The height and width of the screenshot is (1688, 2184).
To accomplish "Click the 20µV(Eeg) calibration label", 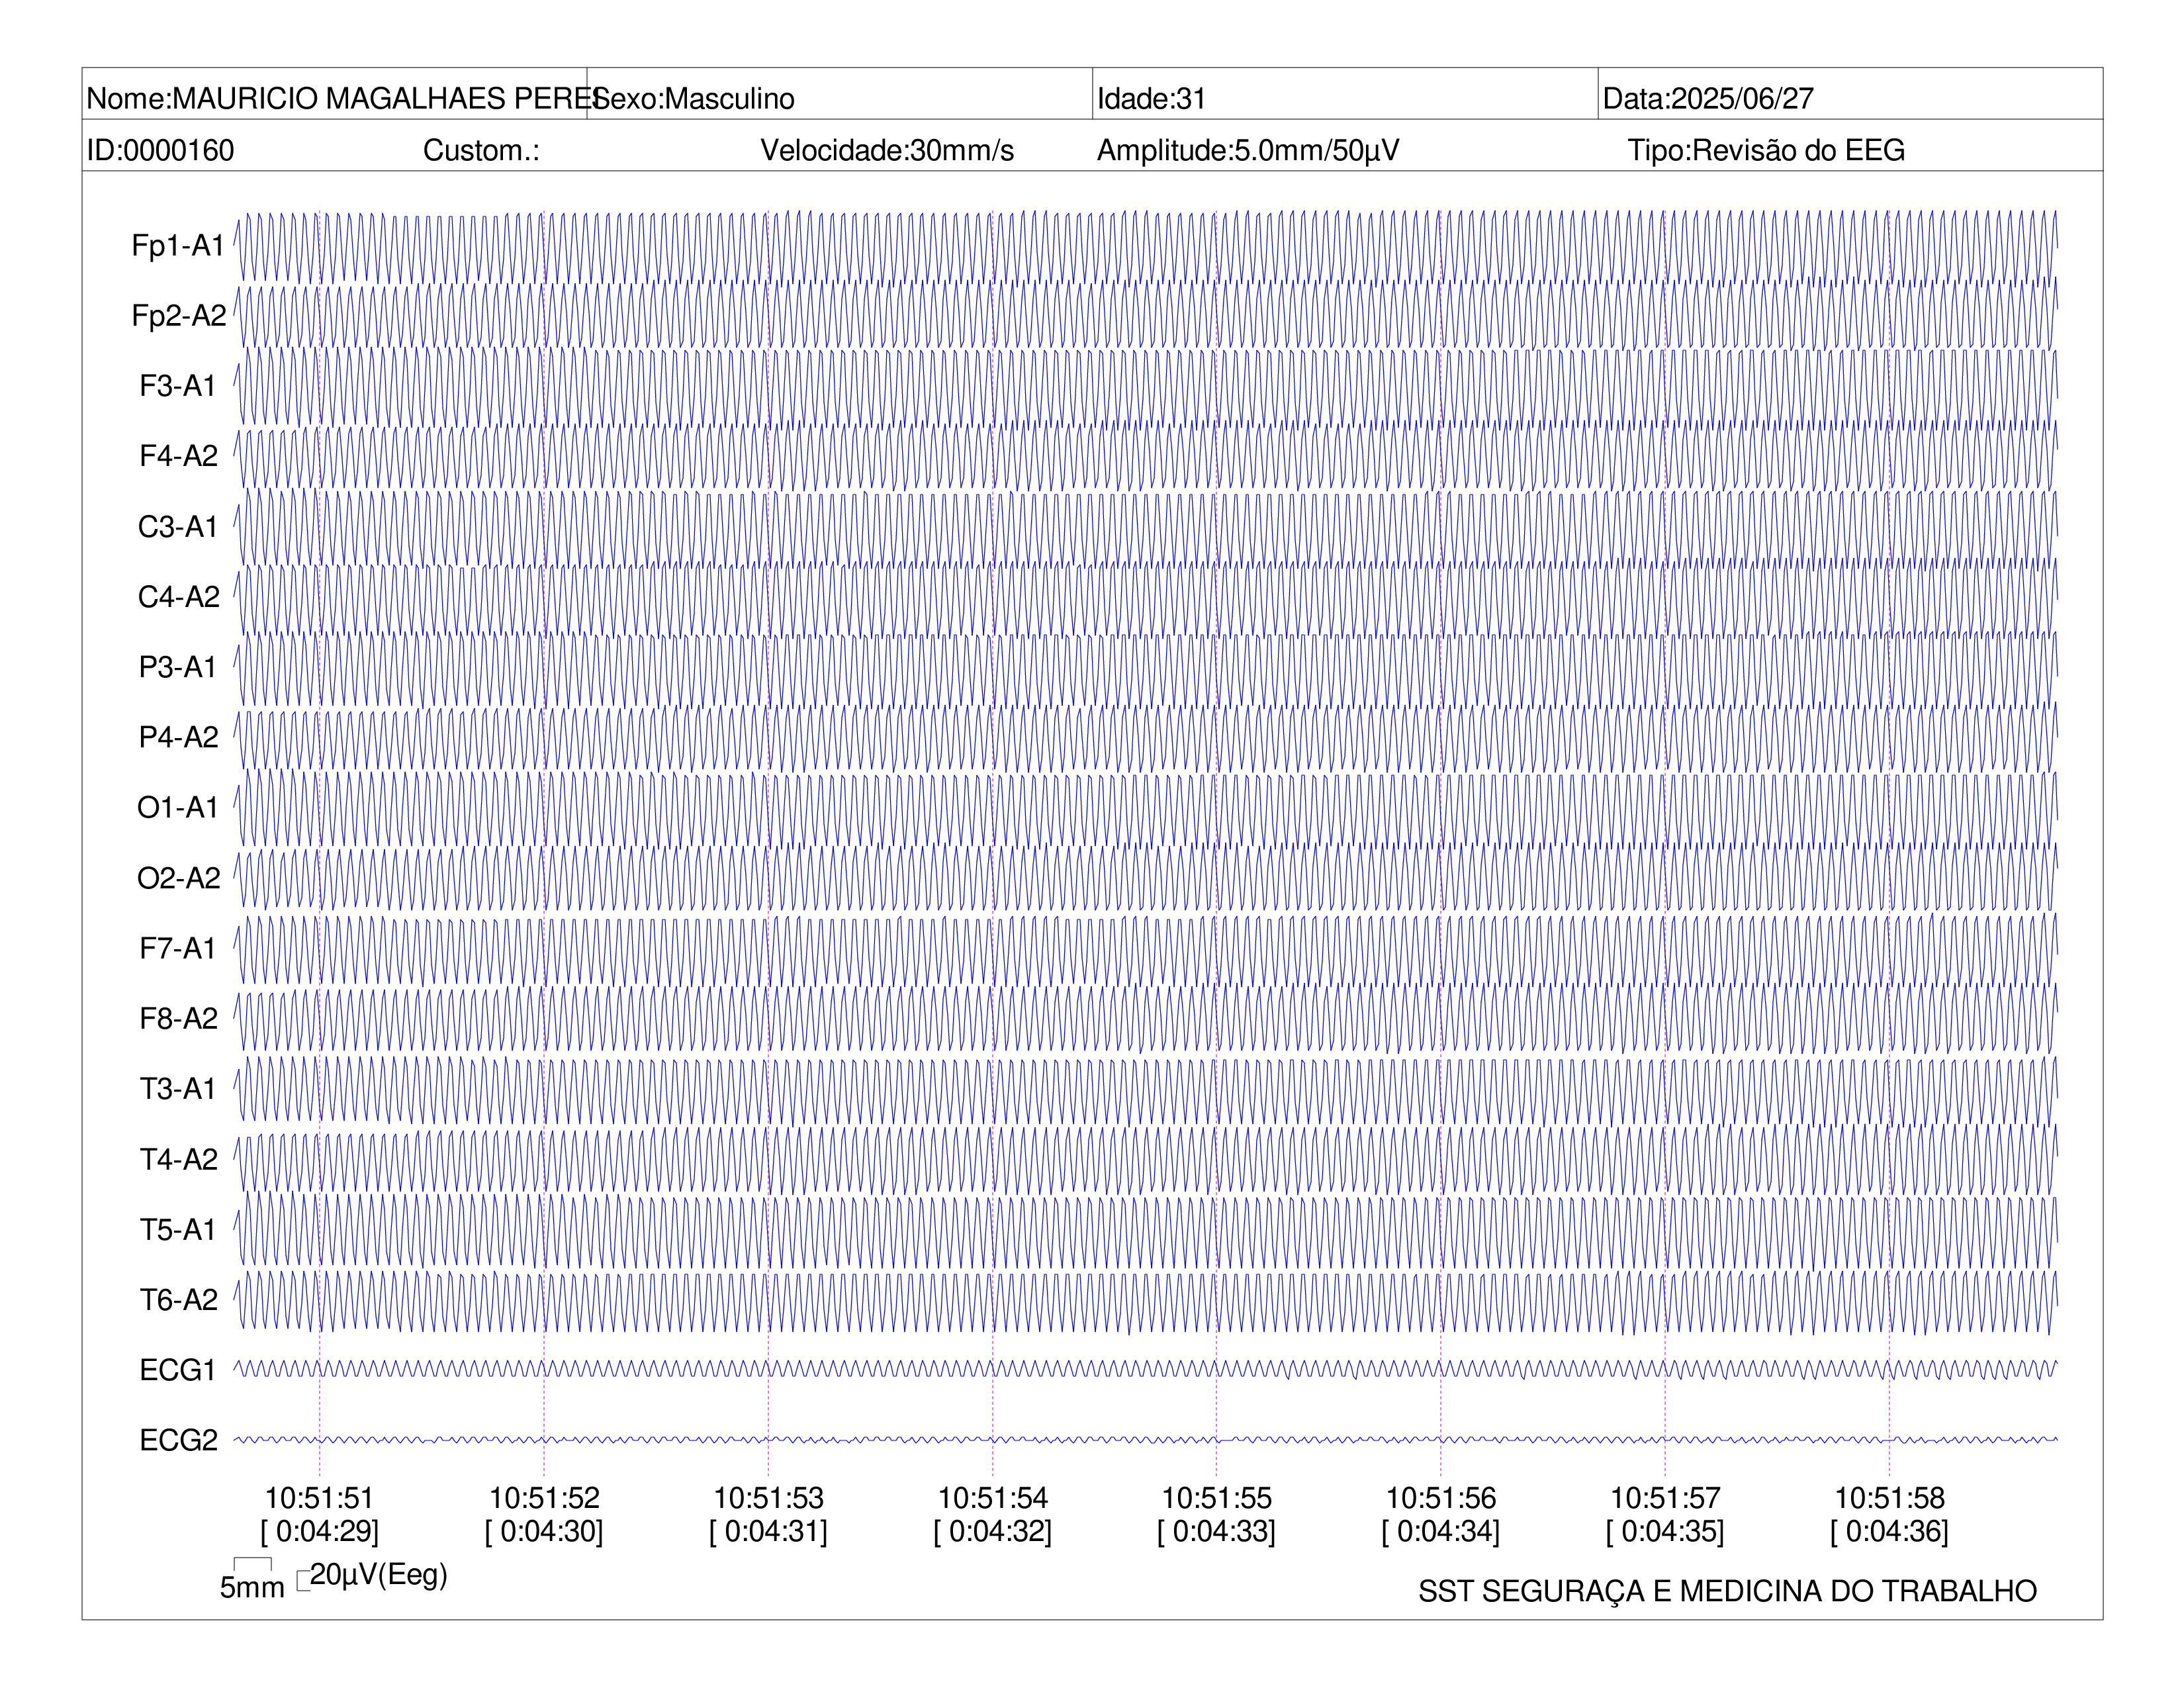I will click(378, 1575).
